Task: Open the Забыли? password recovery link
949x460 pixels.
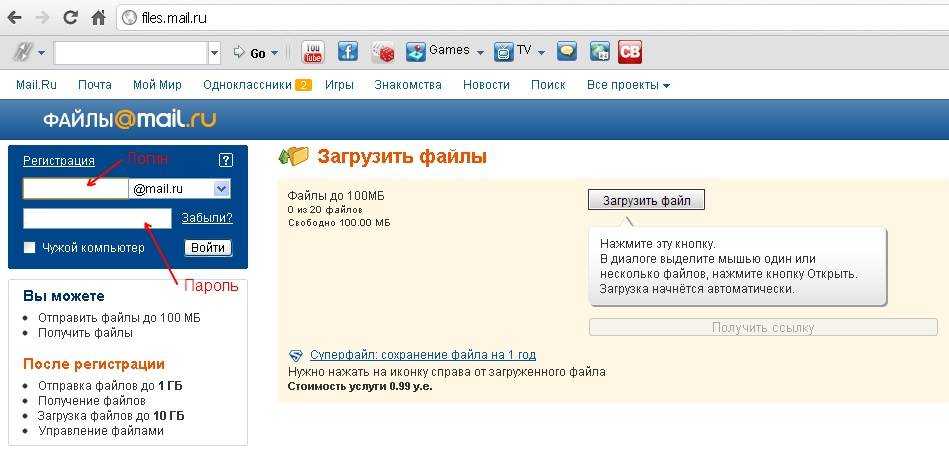Action: (207, 218)
